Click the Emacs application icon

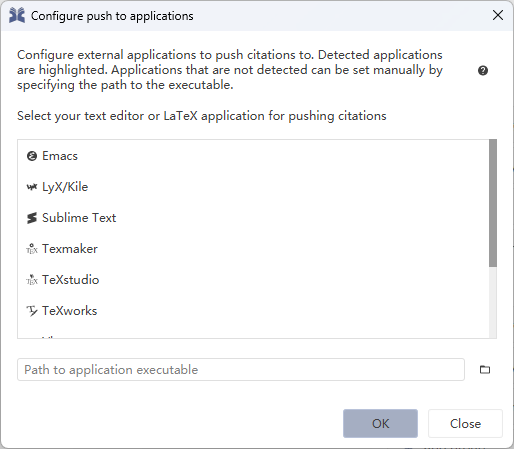[x=32, y=156]
